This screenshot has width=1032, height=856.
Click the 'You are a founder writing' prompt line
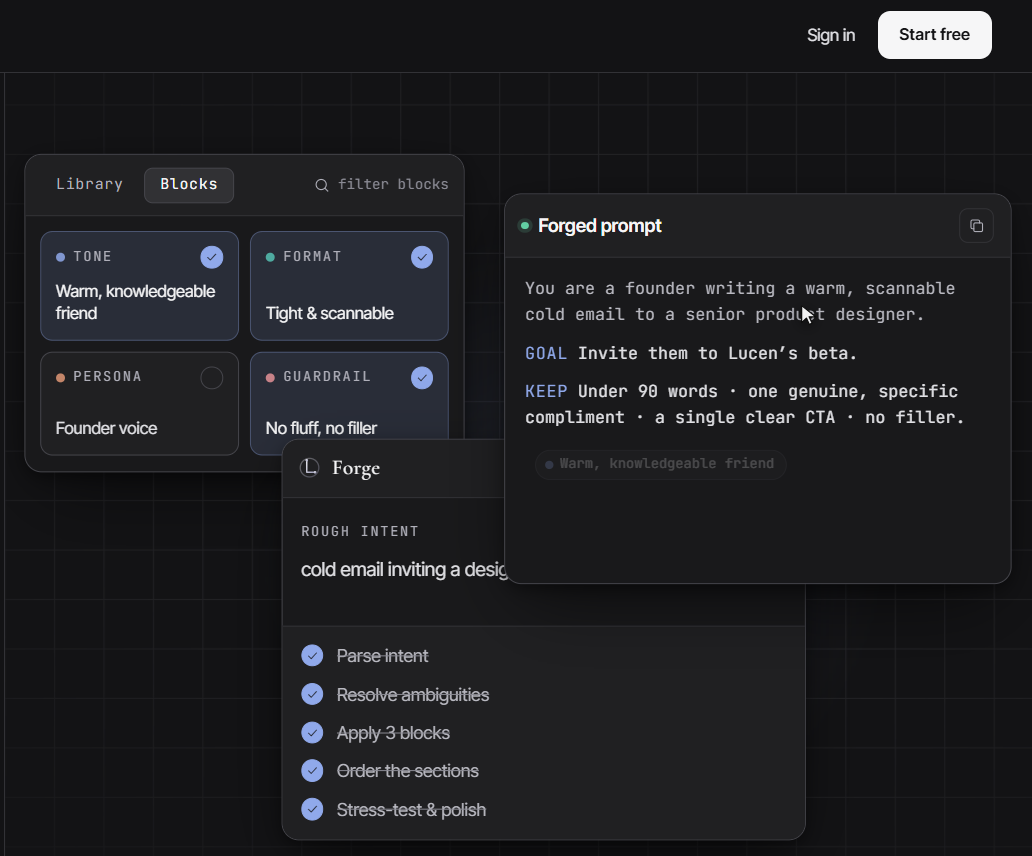point(740,289)
